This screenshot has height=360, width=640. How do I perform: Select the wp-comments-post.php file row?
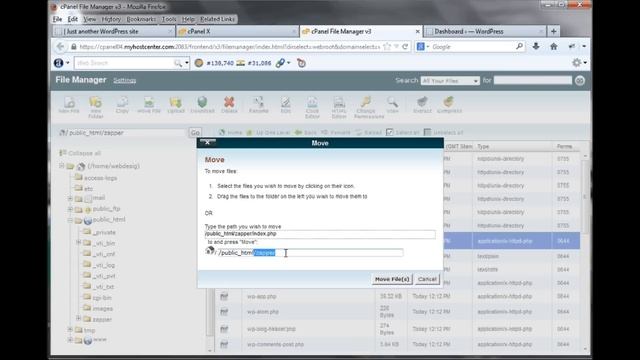pos(398,344)
